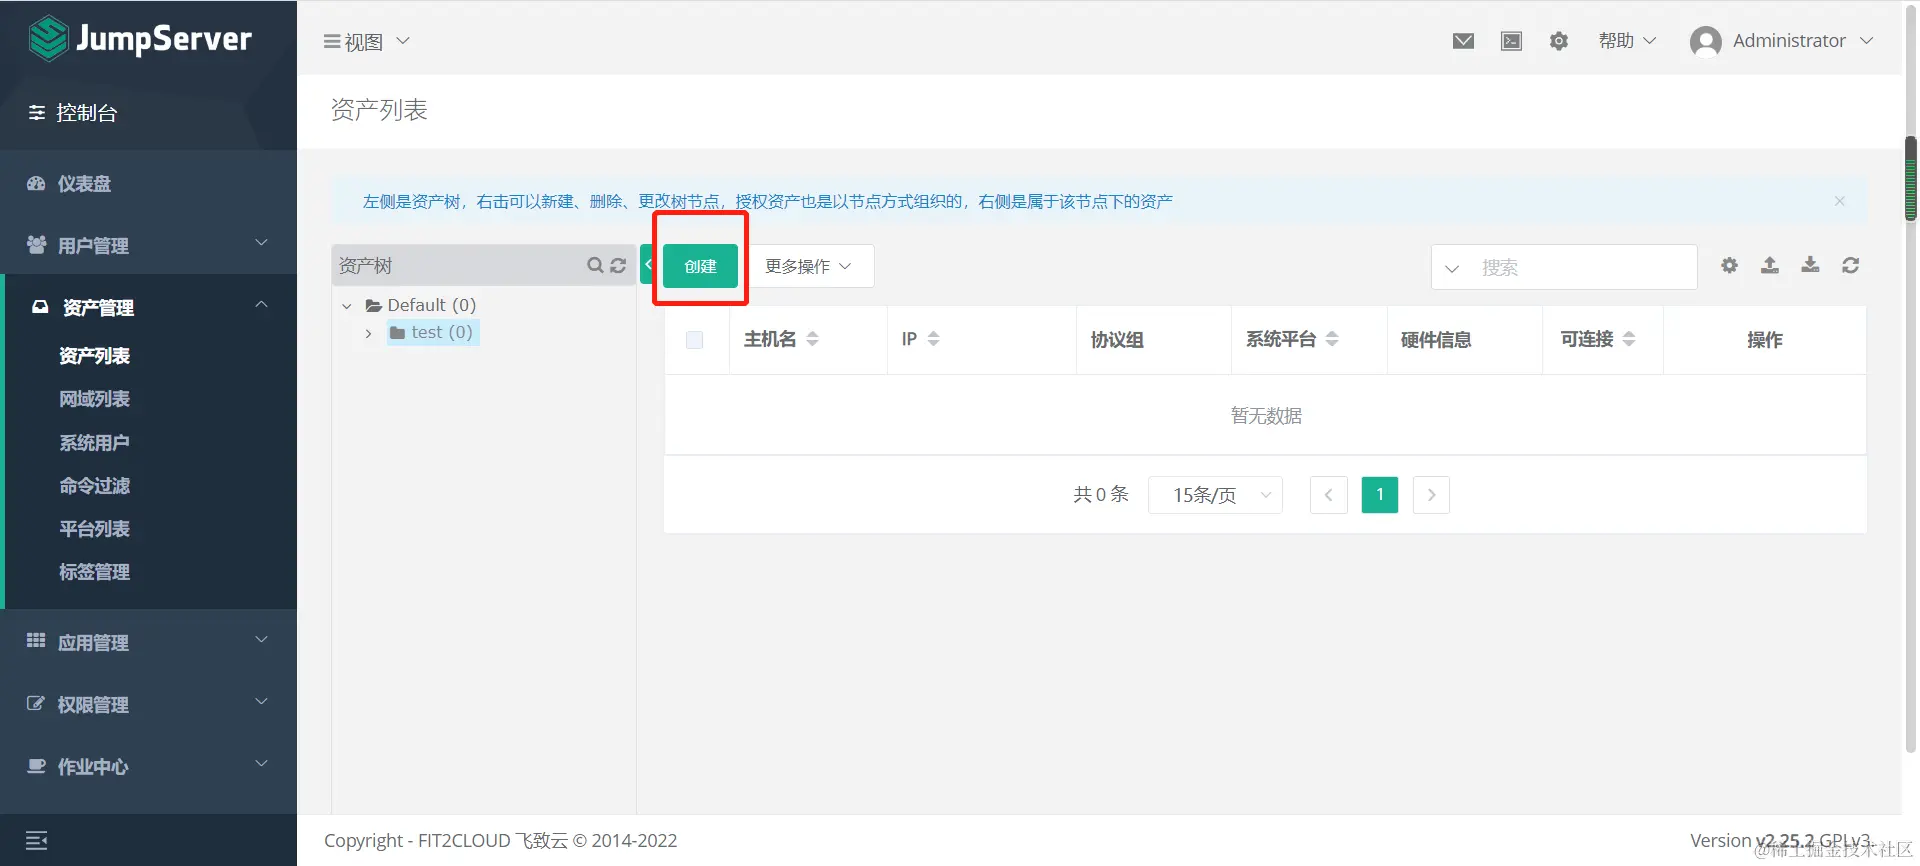Image resolution: width=1920 pixels, height=866 pixels.
Task: Open 系统用户 in sidebar
Action: 94,442
